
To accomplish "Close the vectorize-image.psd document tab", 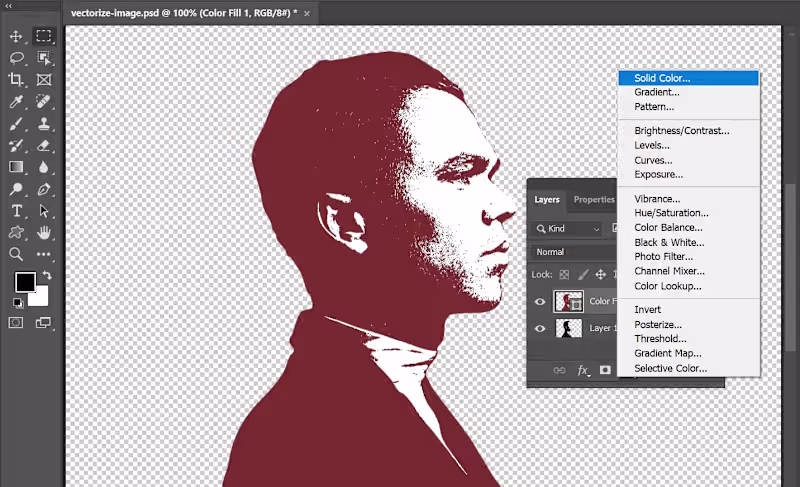I will click(307, 14).
